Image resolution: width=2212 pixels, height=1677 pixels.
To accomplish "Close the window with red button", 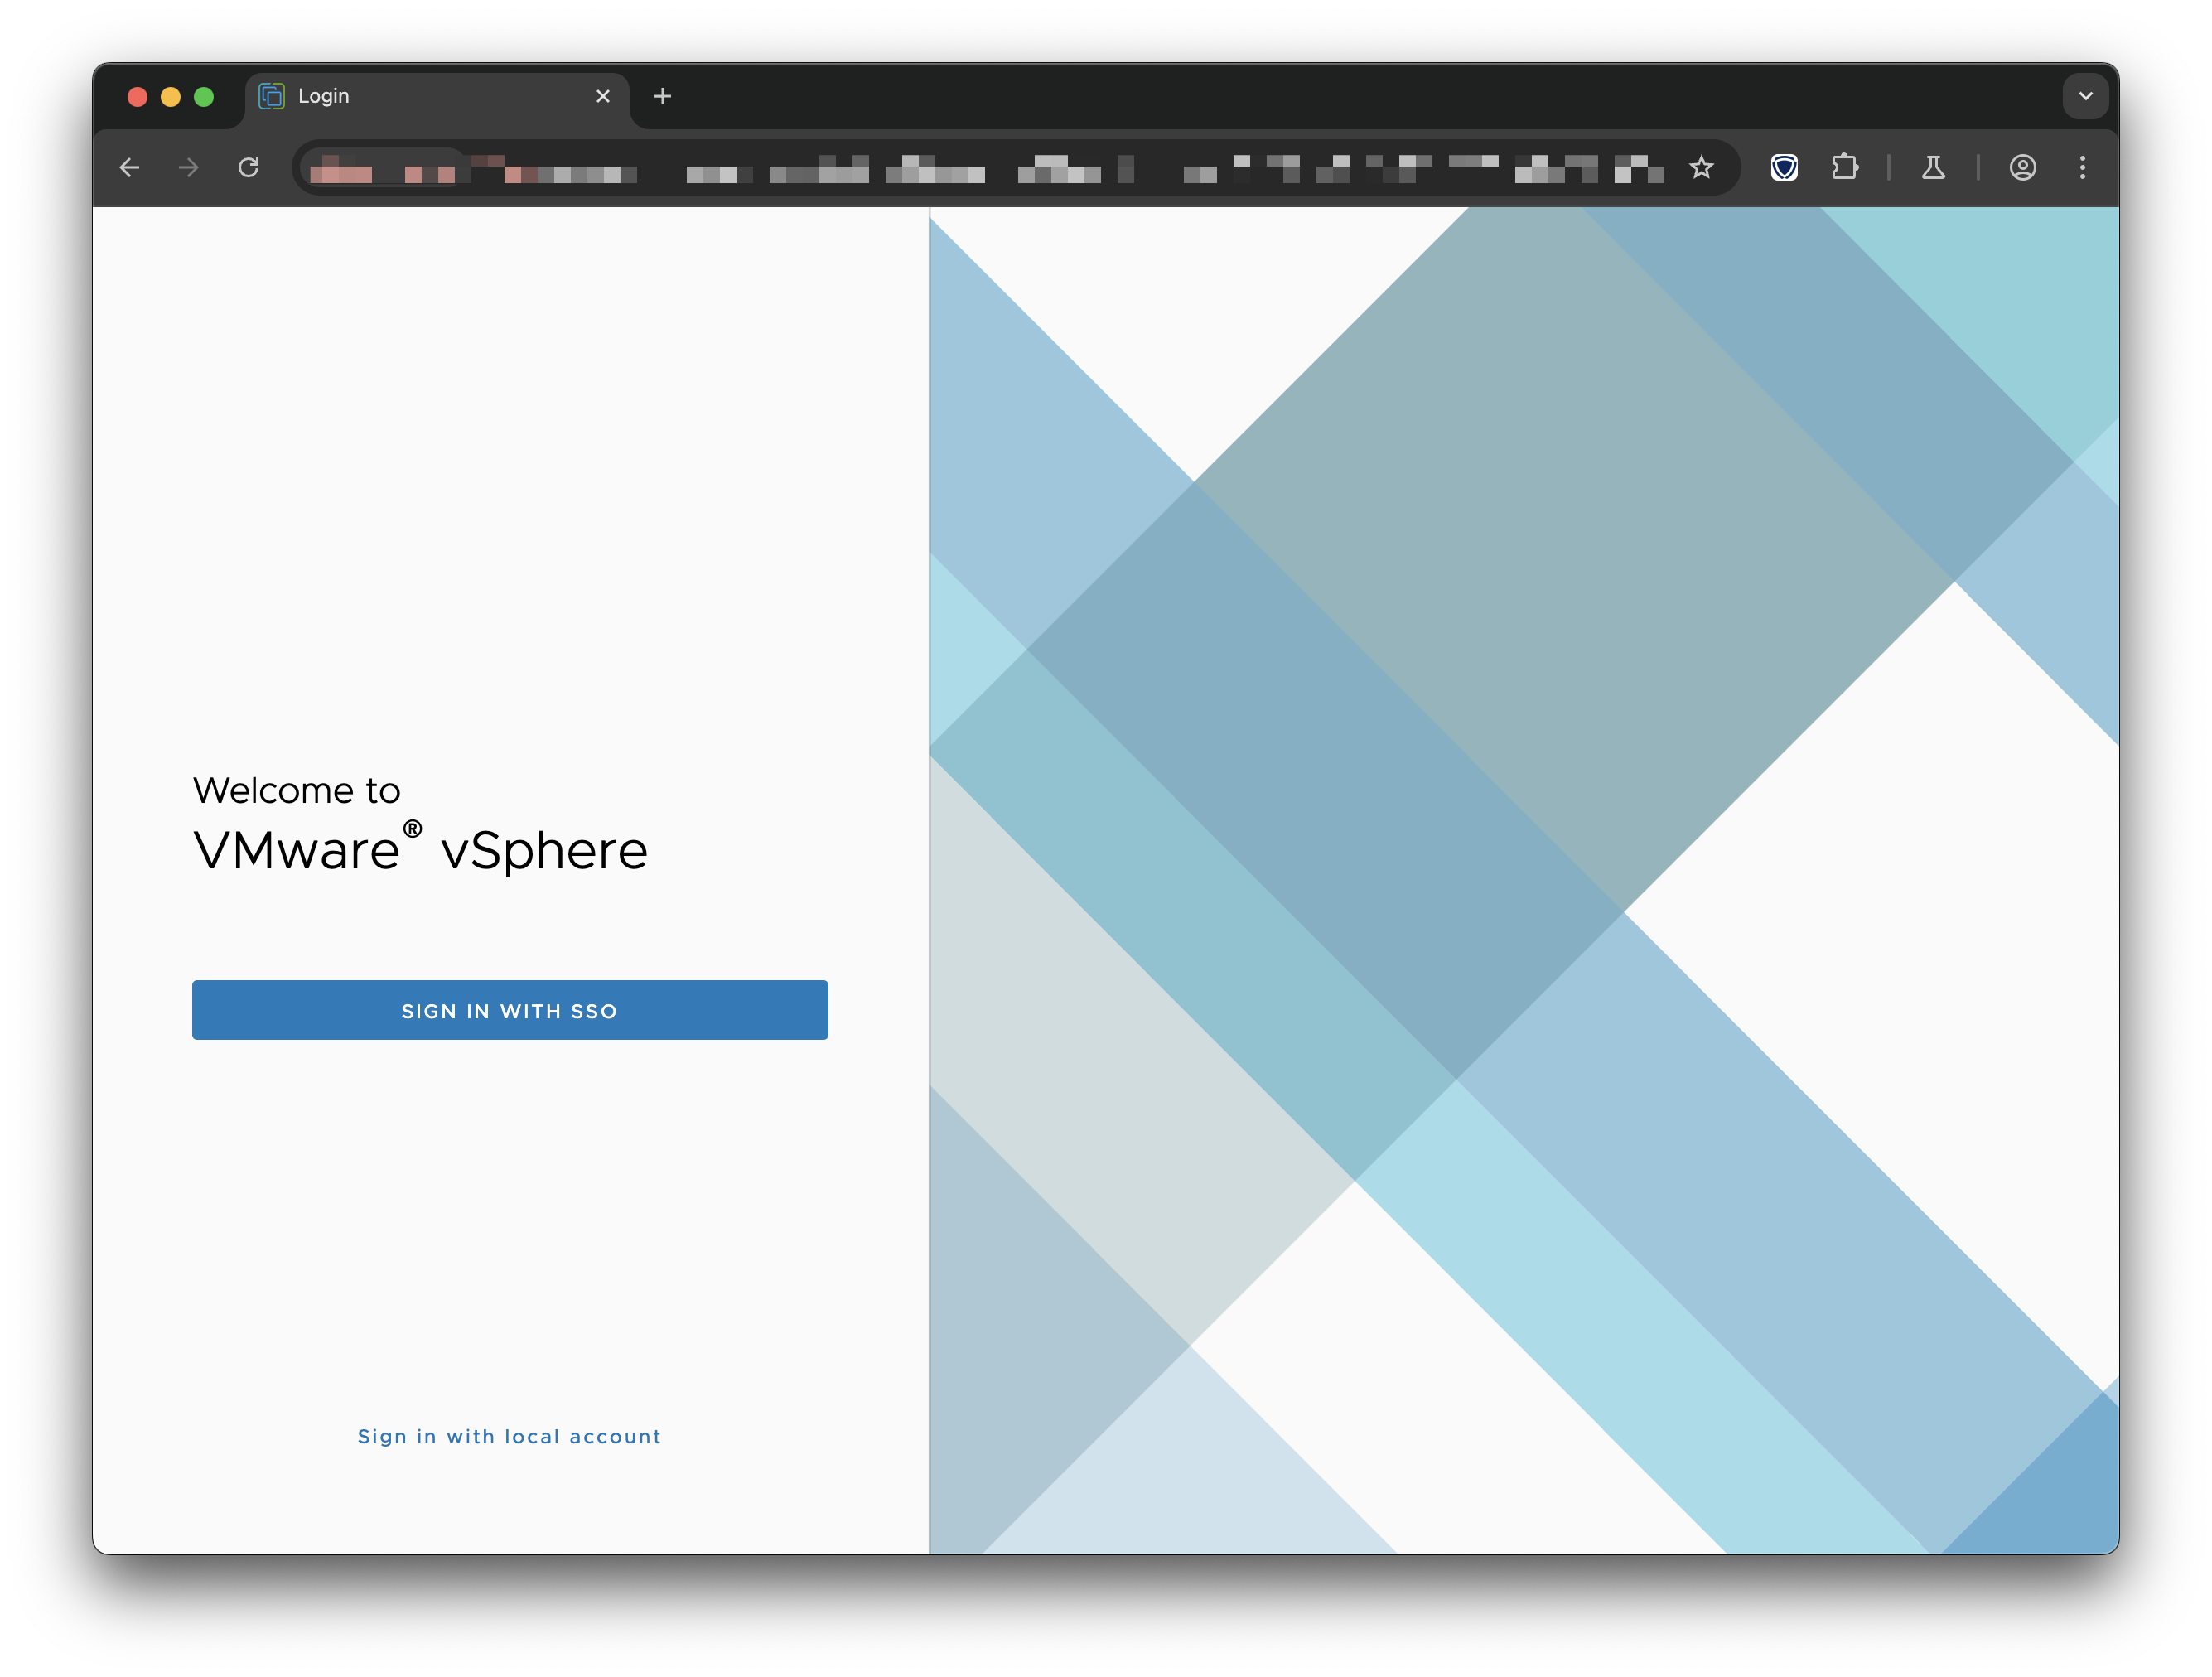I will pos(137,96).
